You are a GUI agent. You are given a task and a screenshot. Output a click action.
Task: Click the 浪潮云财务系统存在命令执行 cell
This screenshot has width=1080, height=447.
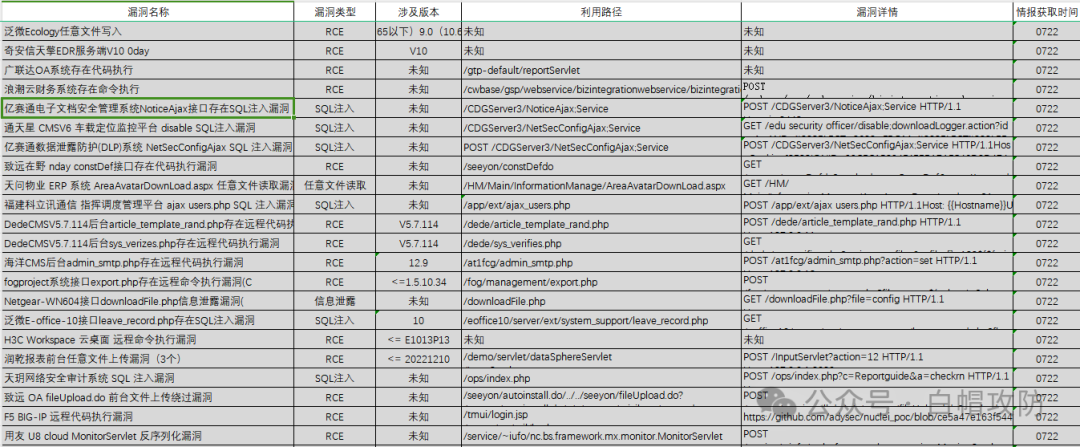coord(147,90)
